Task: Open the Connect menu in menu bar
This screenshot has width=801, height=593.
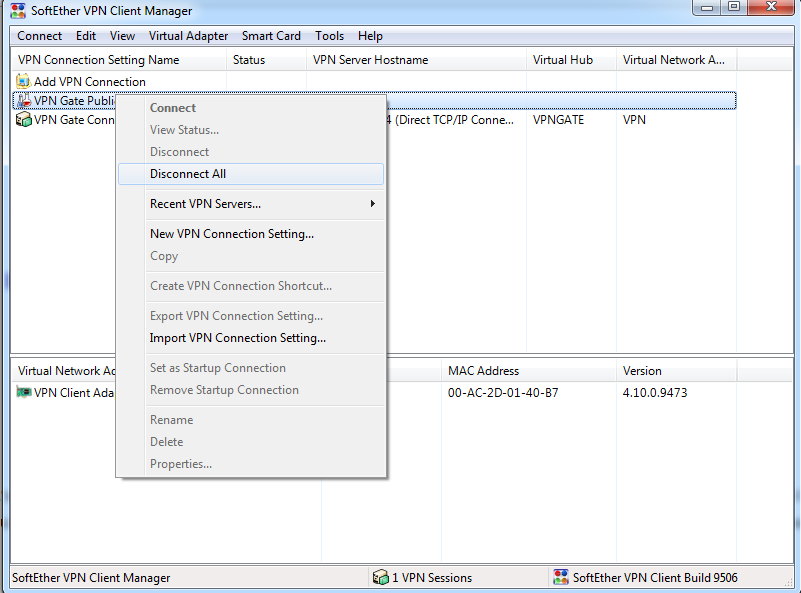Action: pyautogui.click(x=39, y=36)
